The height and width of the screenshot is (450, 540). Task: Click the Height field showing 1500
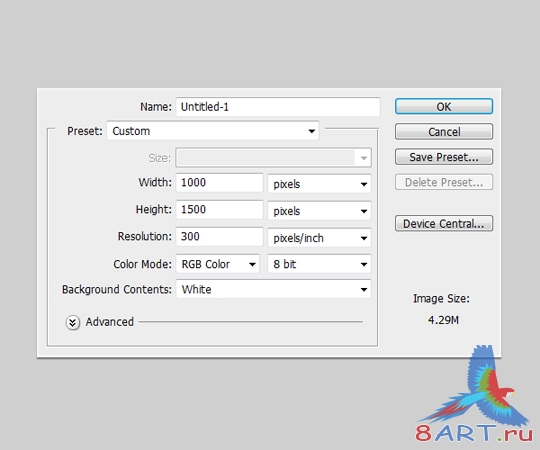[x=219, y=209]
